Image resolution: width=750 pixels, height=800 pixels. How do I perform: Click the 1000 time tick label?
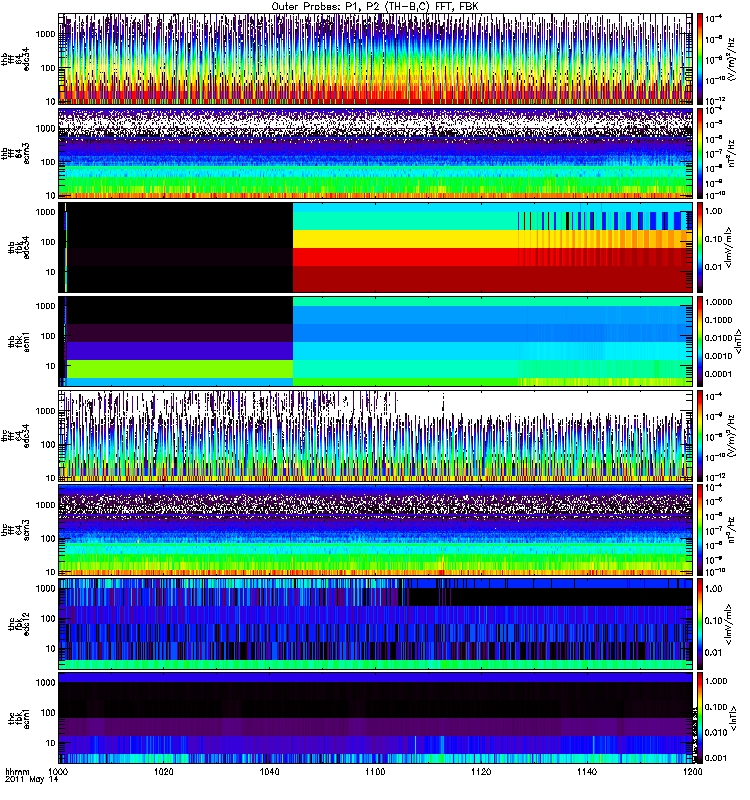coord(59,774)
